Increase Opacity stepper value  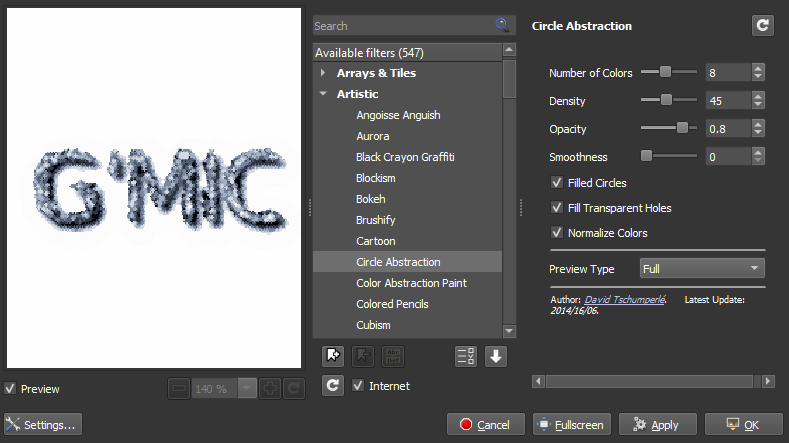[x=758, y=124]
